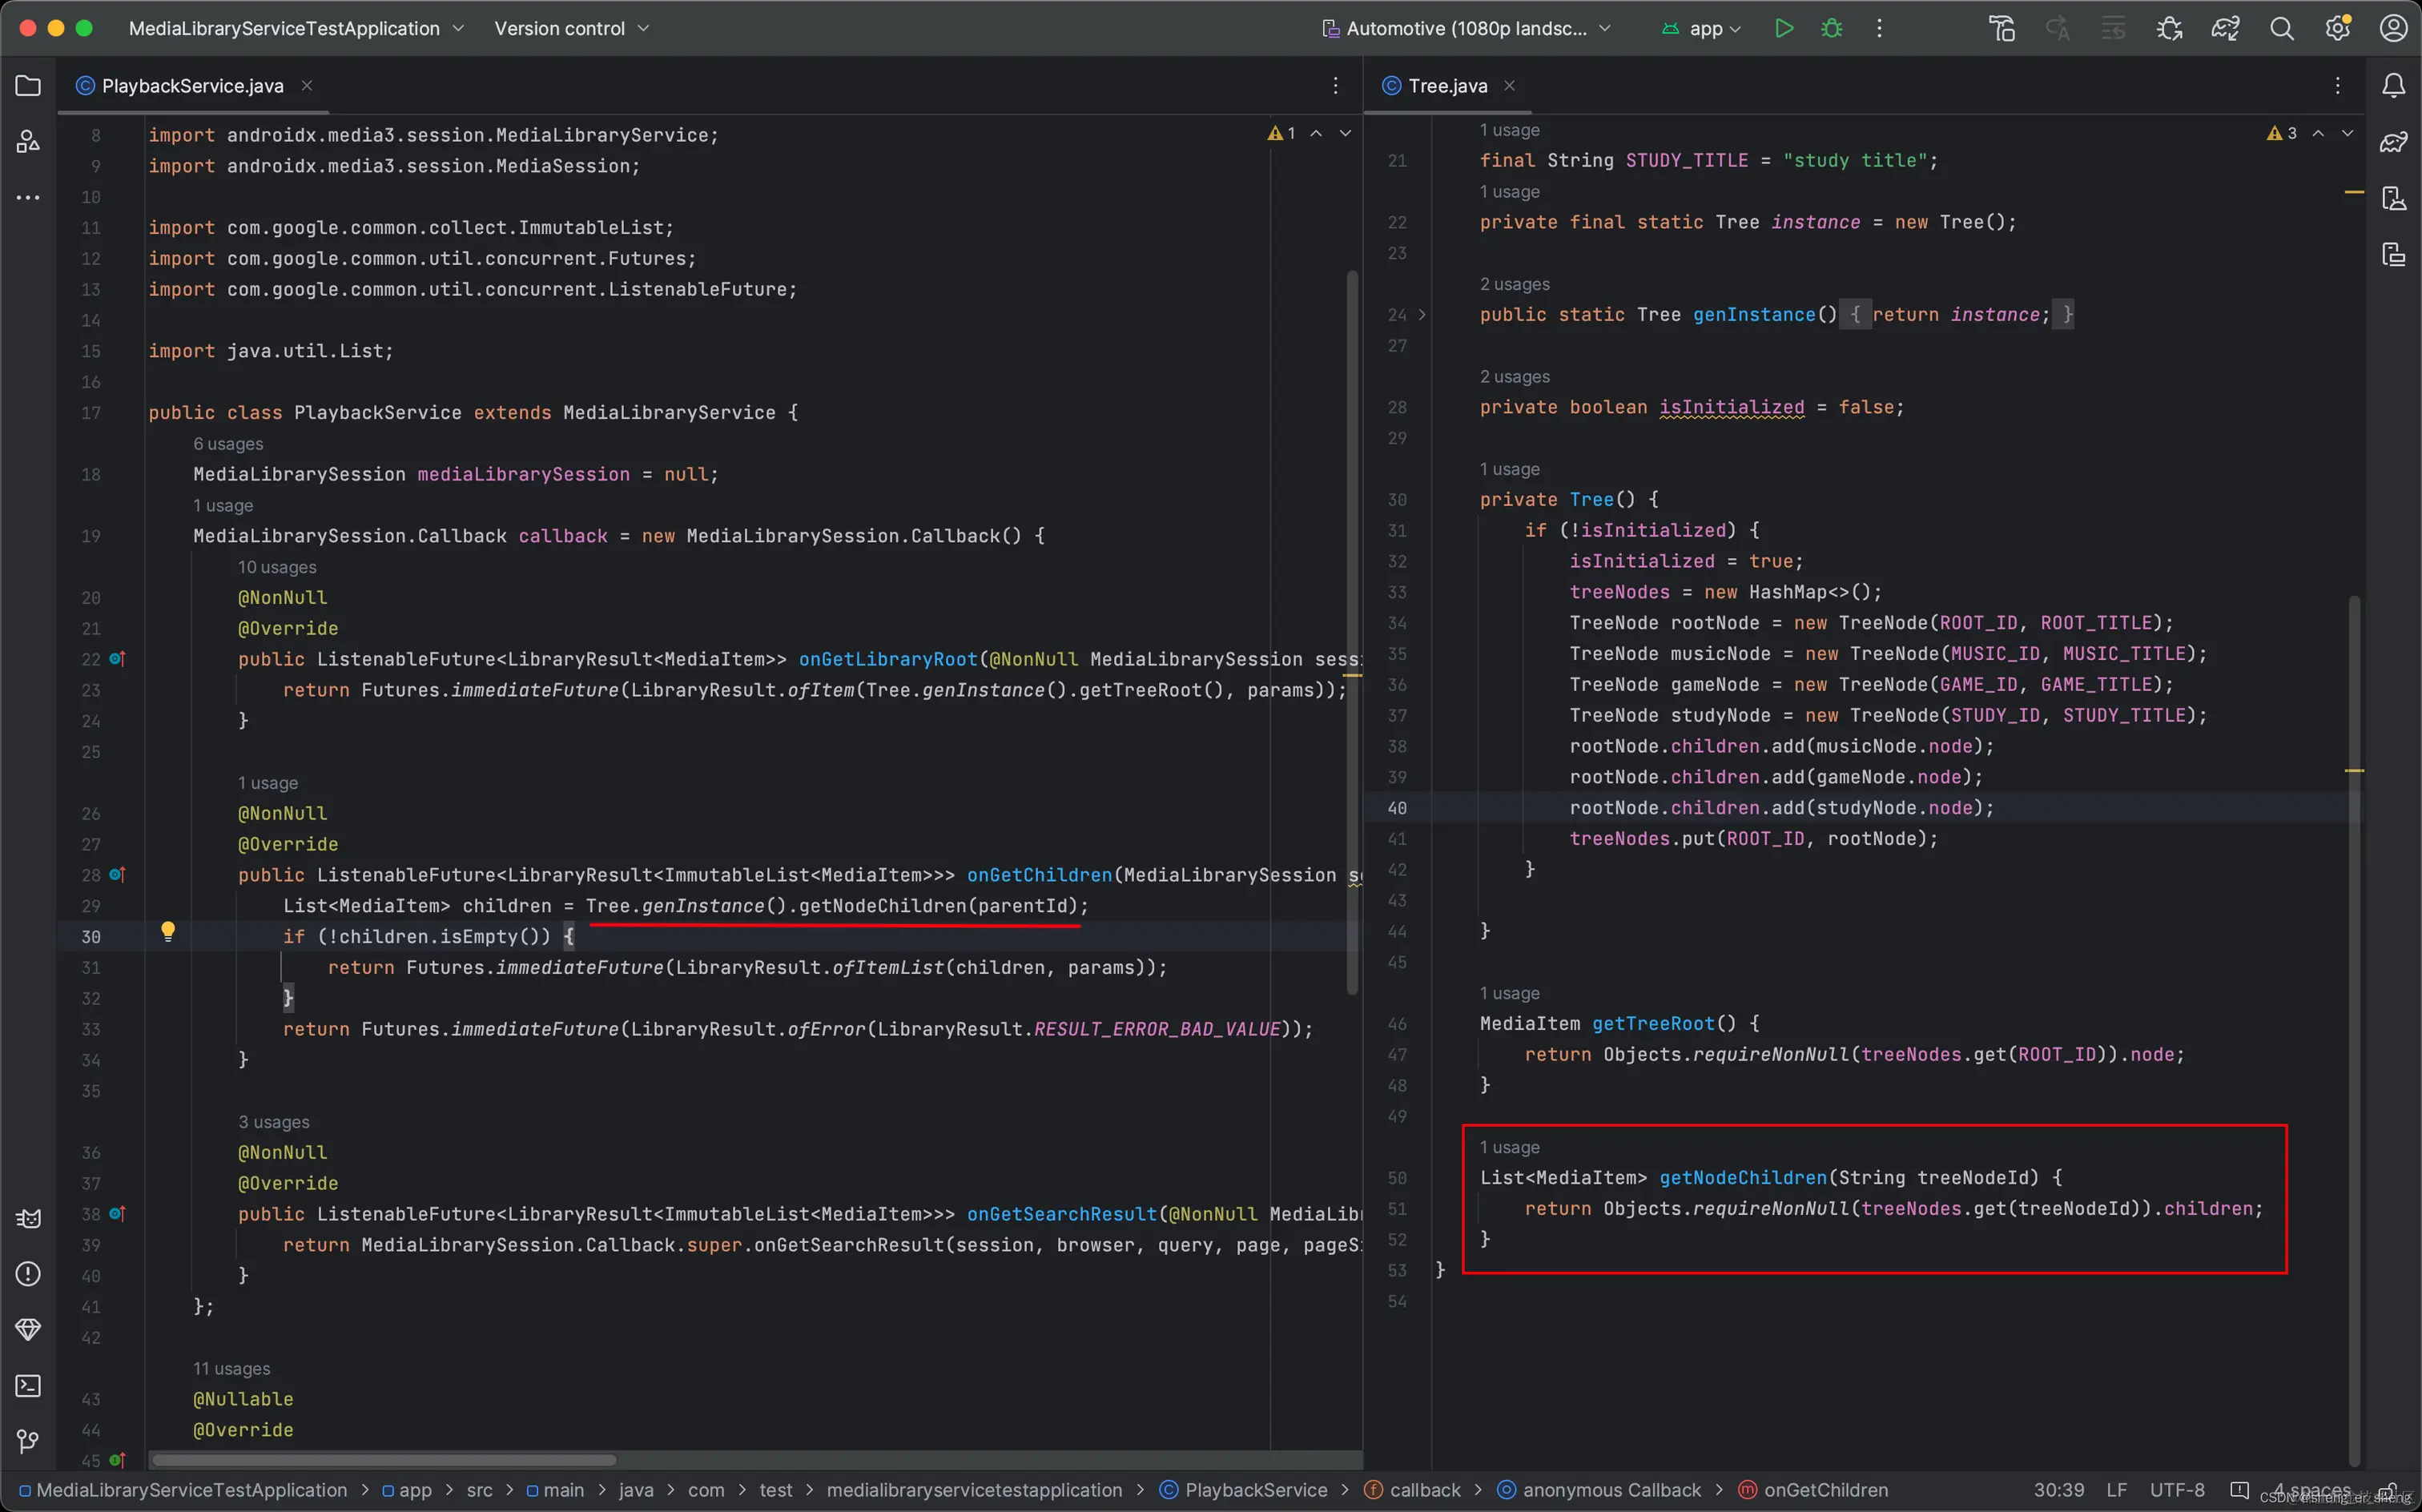Open the Logcat cat icon panel
Viewport: 2422px width, 1512px height.
pos(28,1218)
